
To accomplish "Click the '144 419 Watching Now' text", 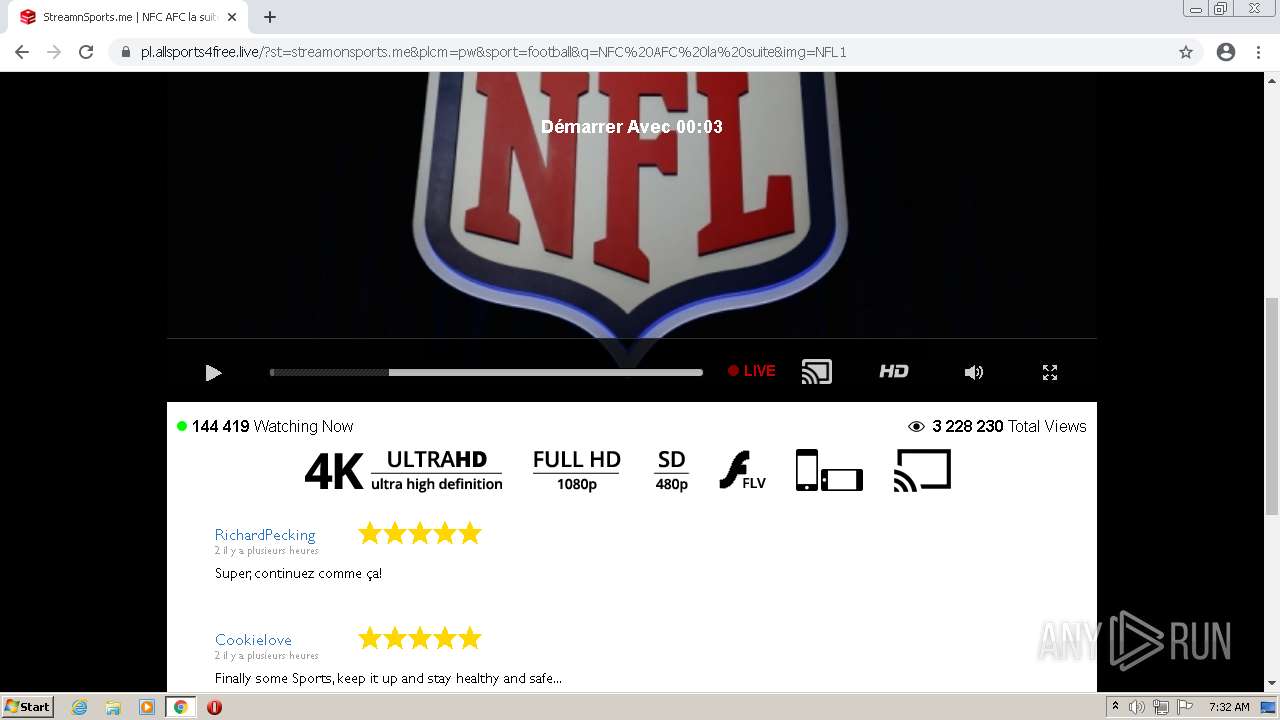I will coord(272,426).
